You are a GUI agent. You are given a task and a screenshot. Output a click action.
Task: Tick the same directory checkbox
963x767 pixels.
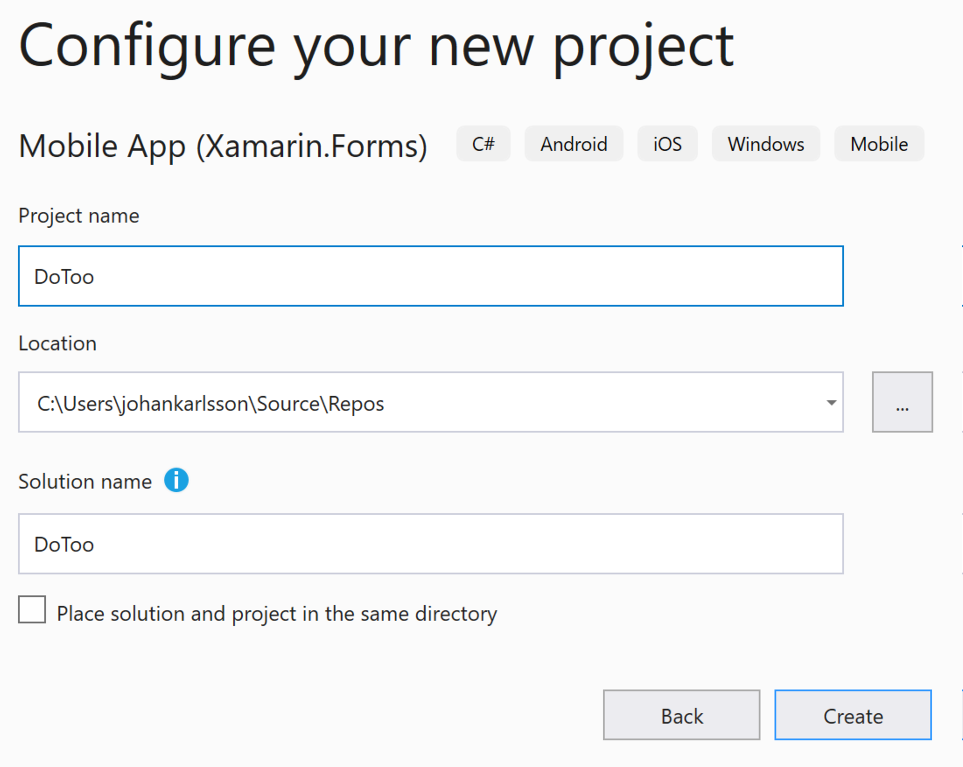click(x=32, y=610)
